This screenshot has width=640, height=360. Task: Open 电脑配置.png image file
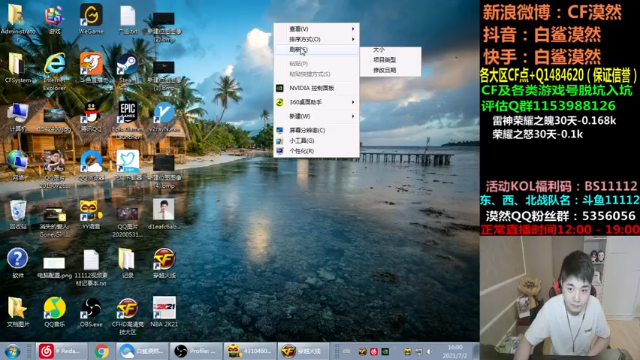[x=54, y=265]
